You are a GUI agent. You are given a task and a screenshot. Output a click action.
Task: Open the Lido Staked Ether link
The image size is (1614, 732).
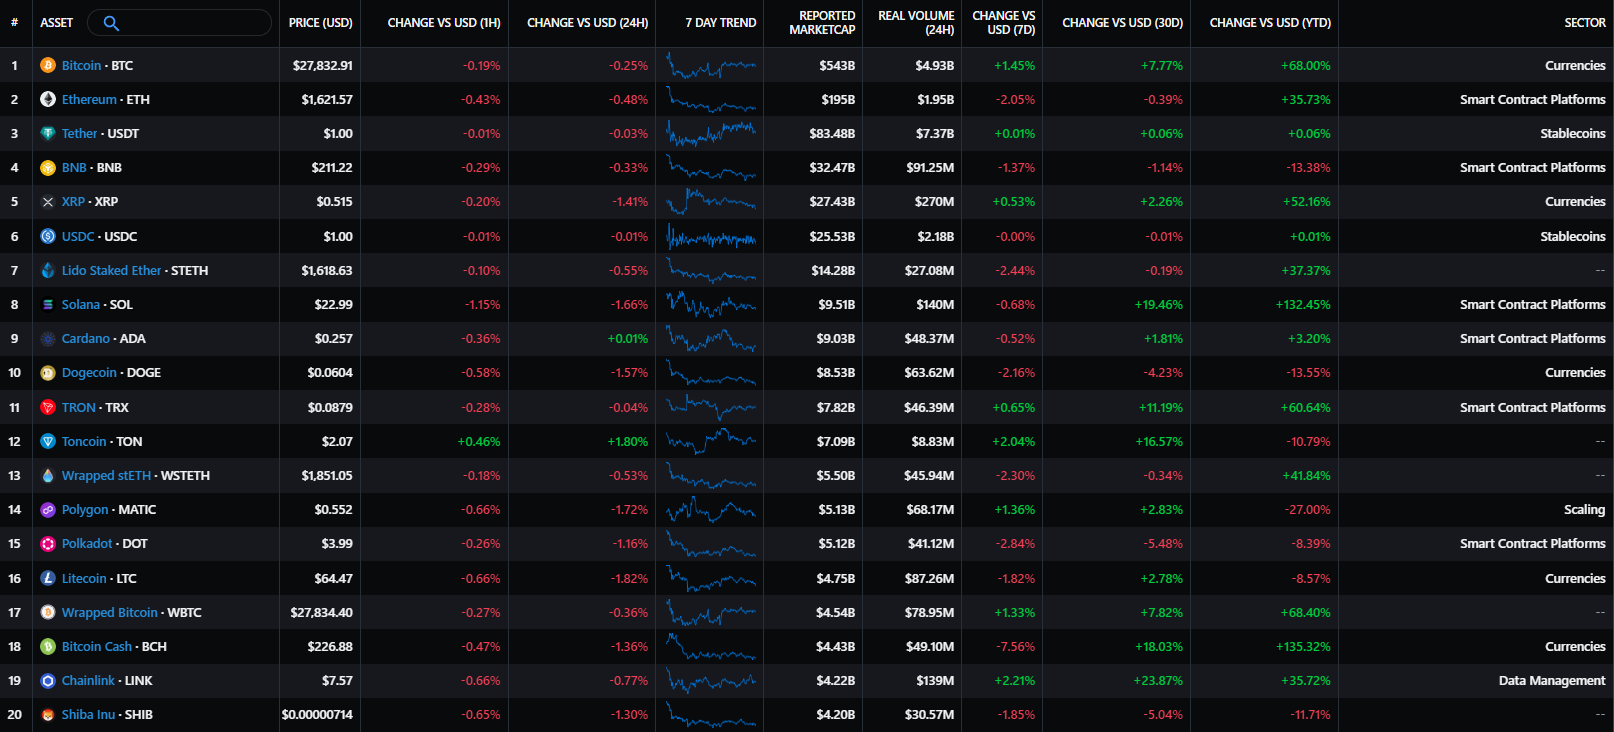point(111,270)
